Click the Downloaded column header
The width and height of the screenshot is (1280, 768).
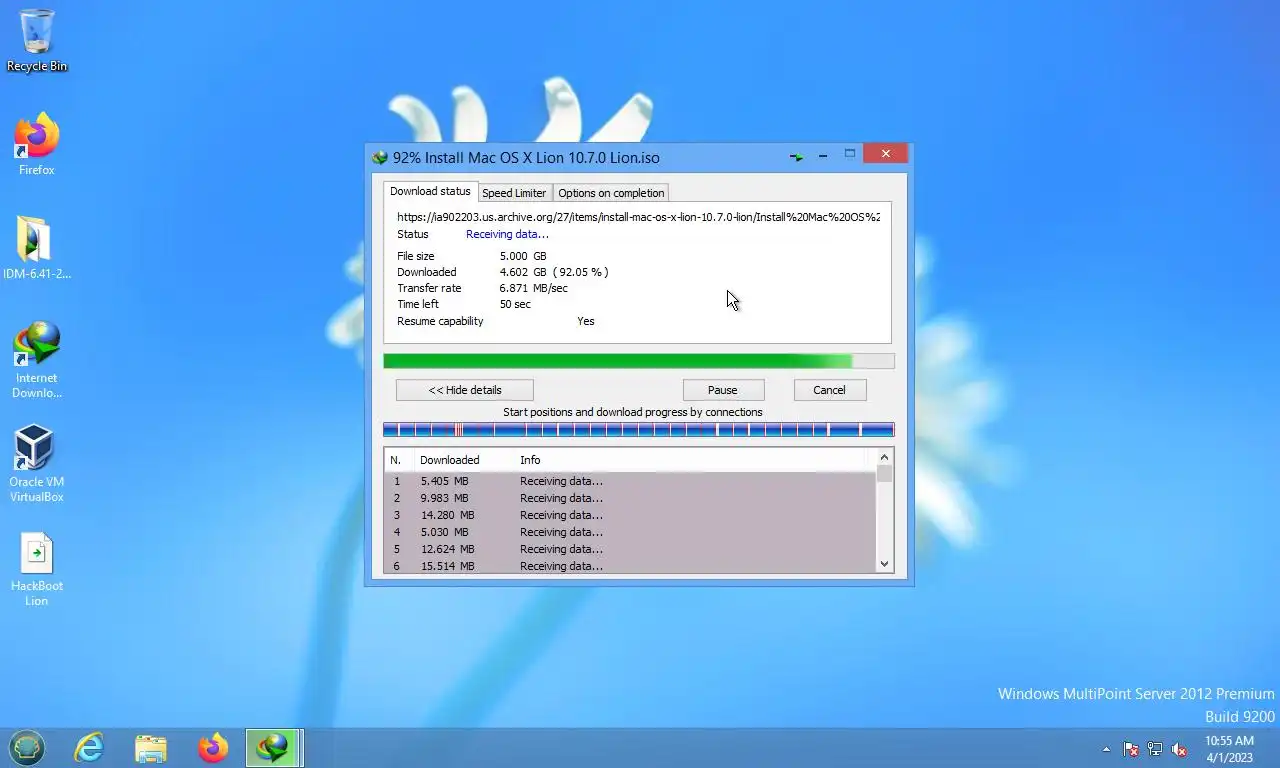click(464, 460)
